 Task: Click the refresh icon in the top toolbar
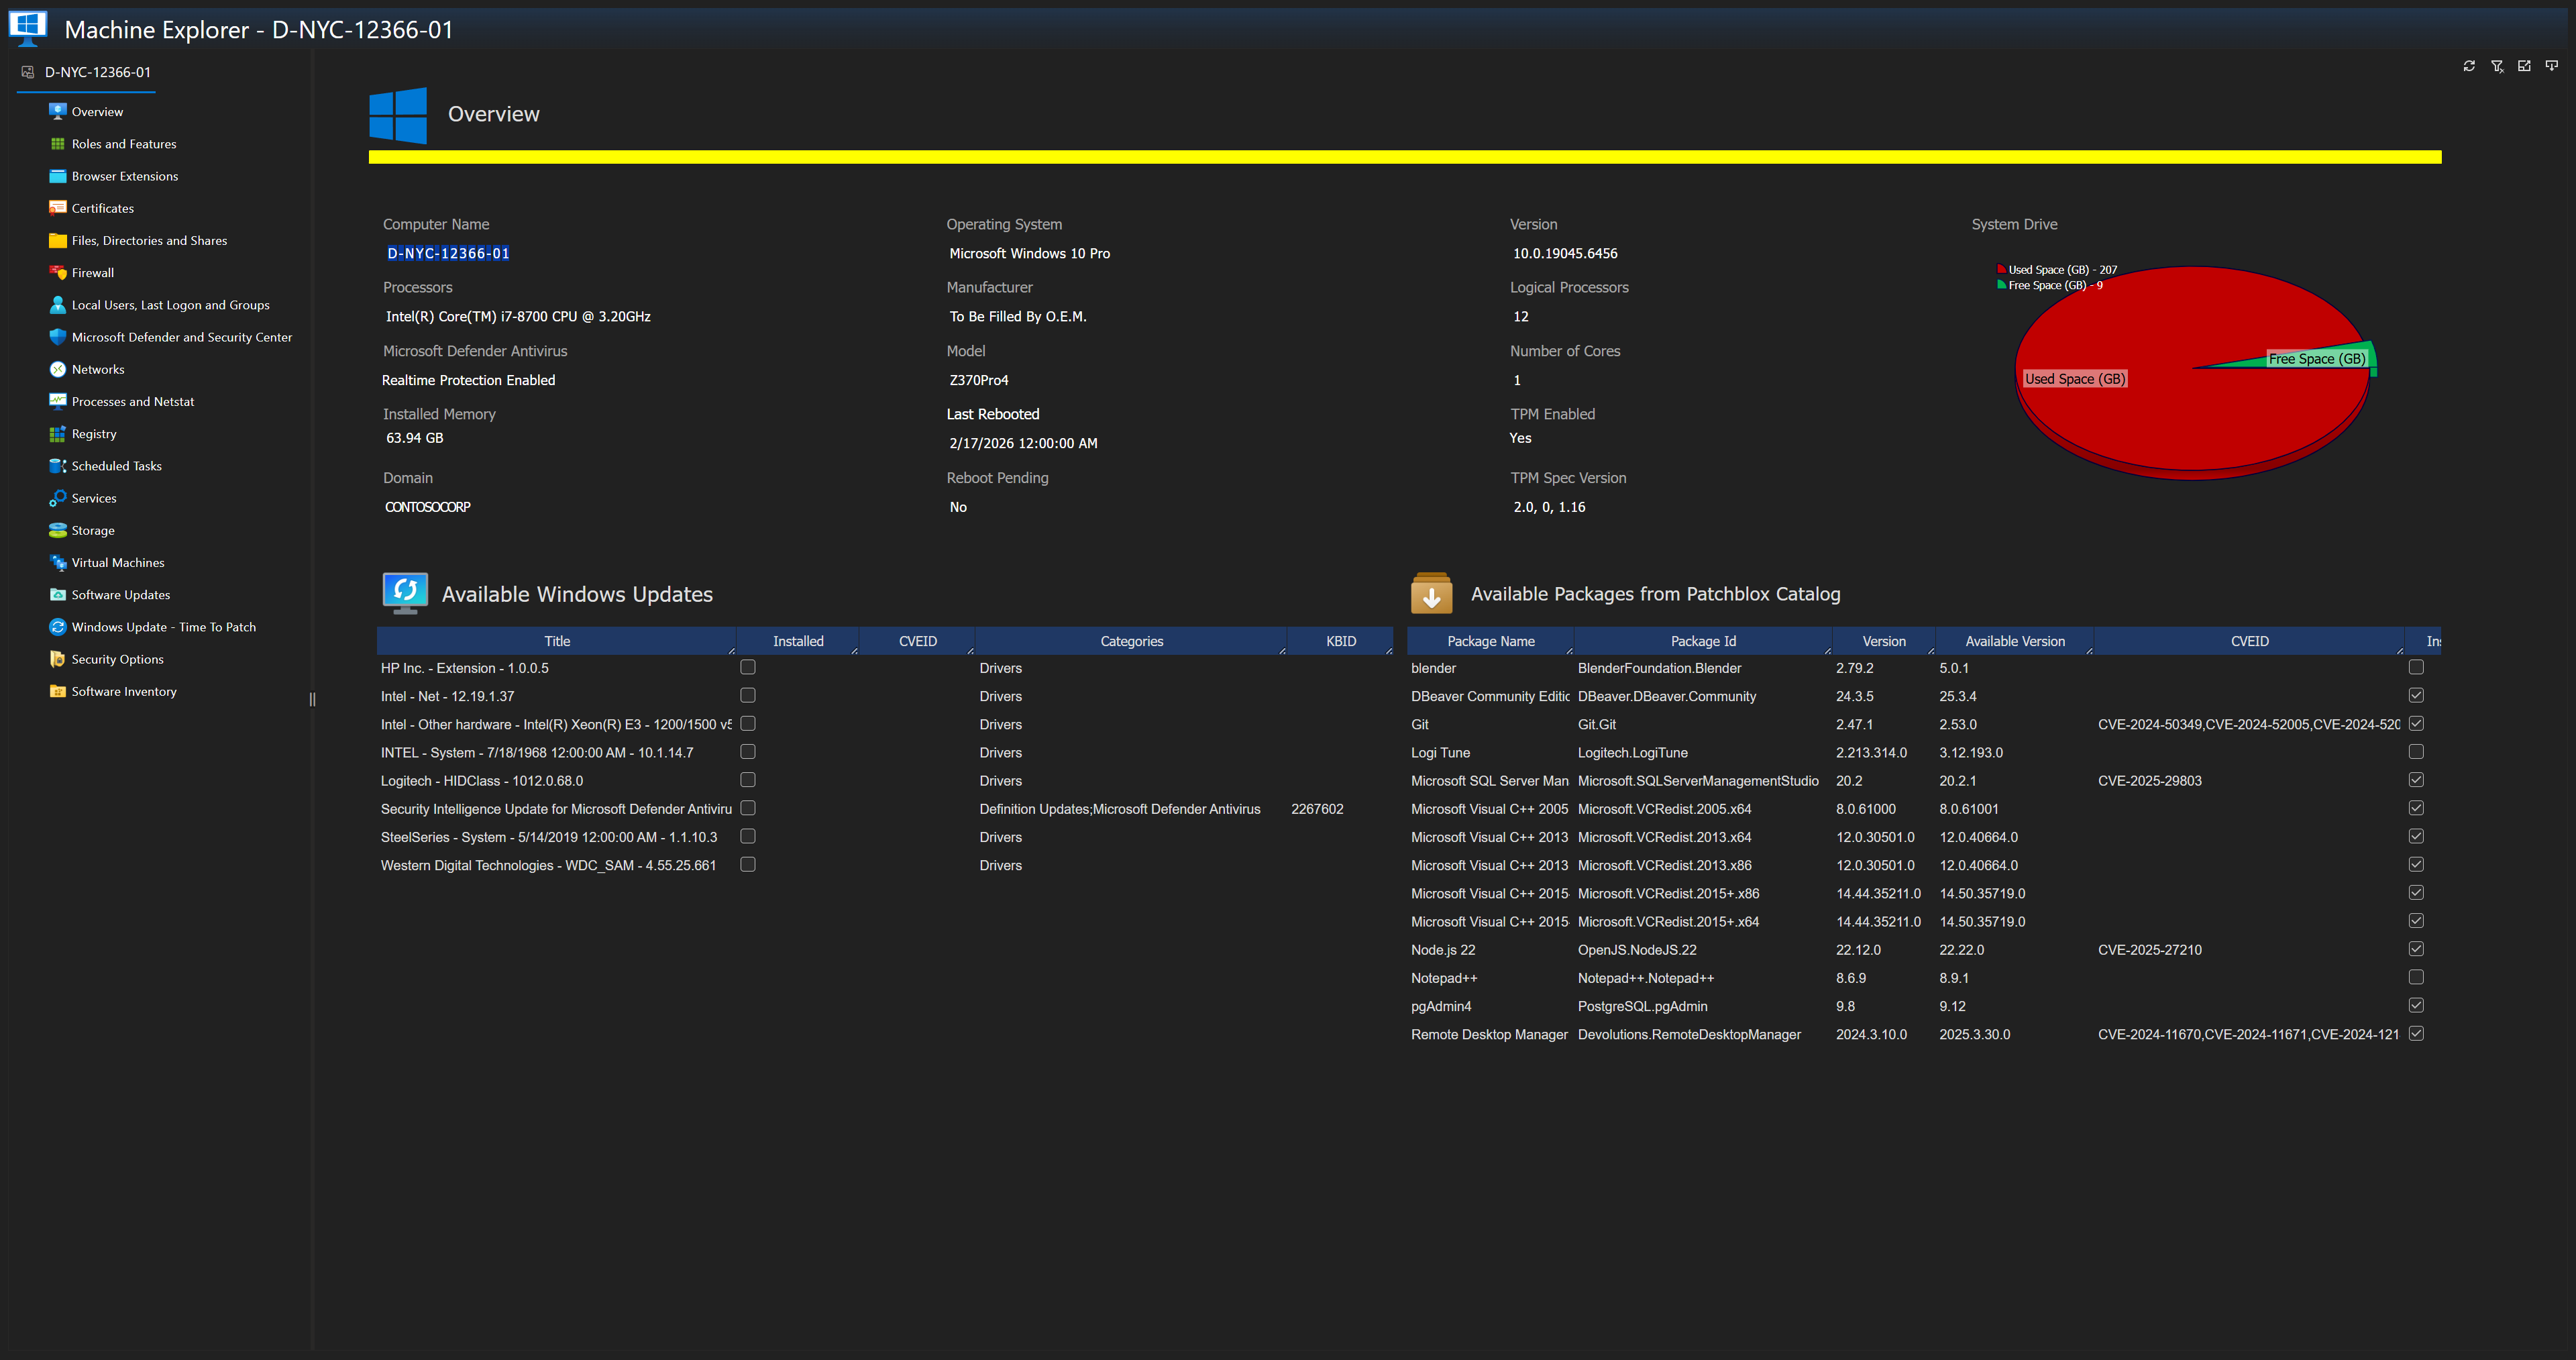pyautogui.click(x=2469, y=66)
